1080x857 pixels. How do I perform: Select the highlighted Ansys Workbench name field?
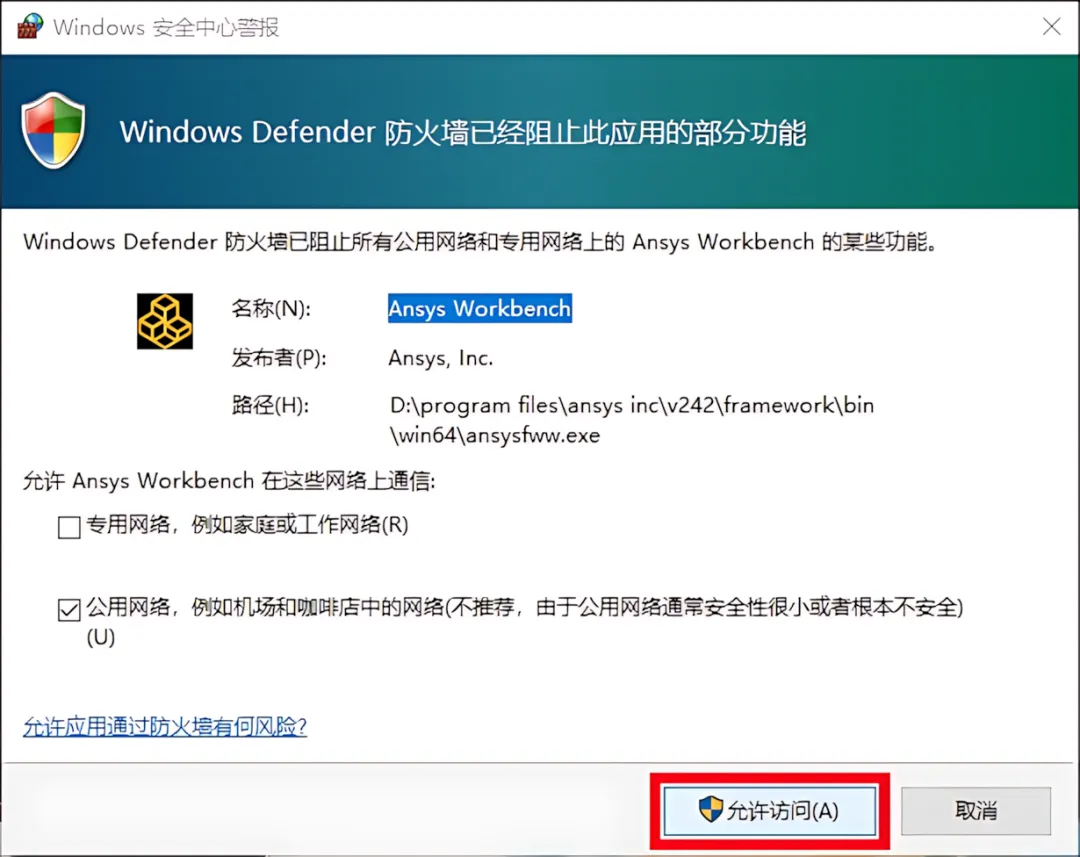tap(479, 308)
